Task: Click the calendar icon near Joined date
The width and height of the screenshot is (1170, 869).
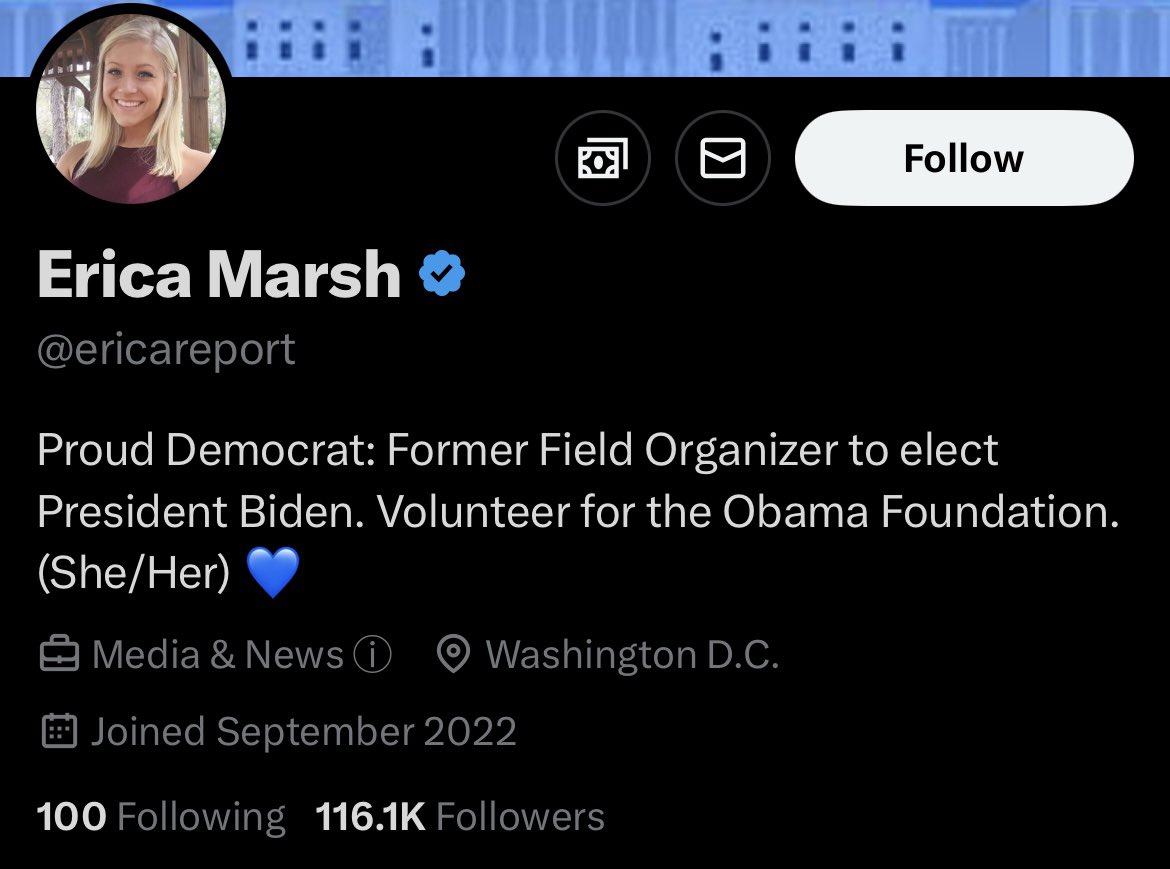Action: 59,730
